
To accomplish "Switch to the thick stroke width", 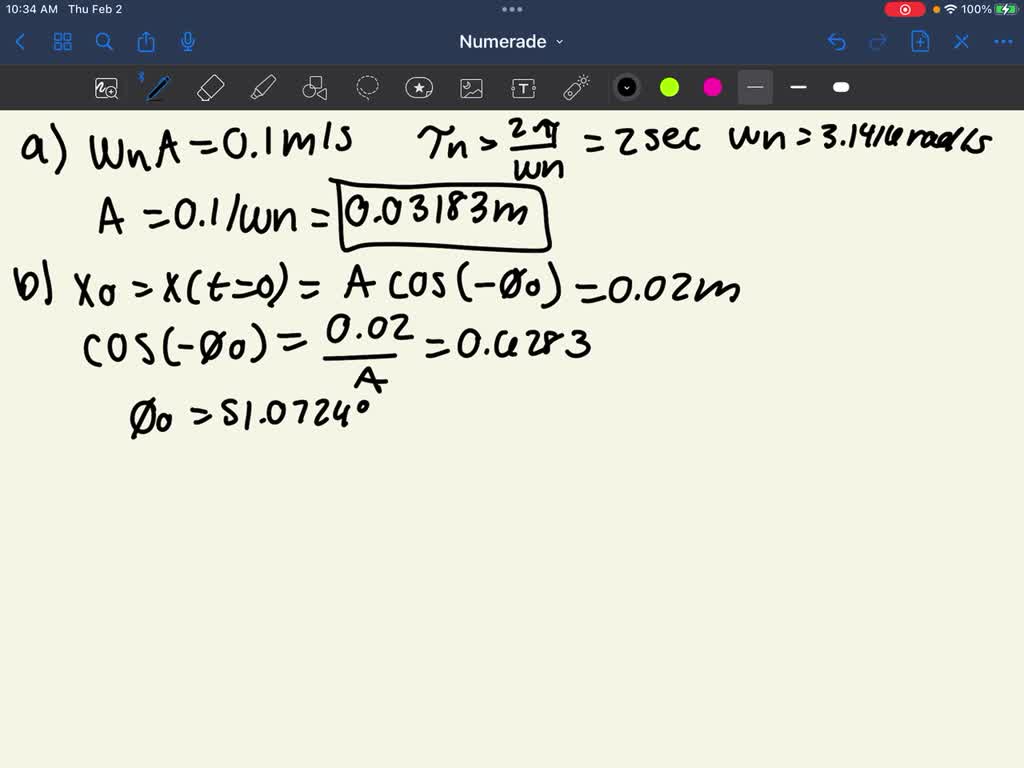I will [x=840, y=87].
